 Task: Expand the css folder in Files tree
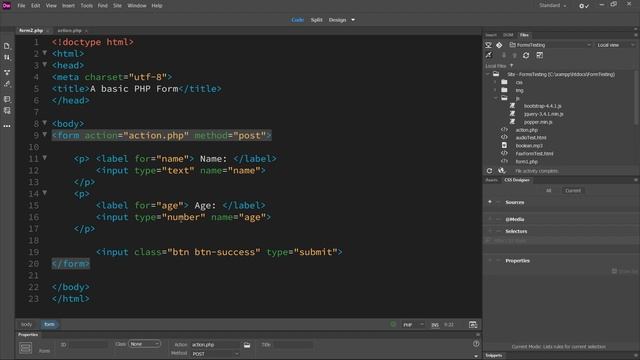click(x=496, y=82)
